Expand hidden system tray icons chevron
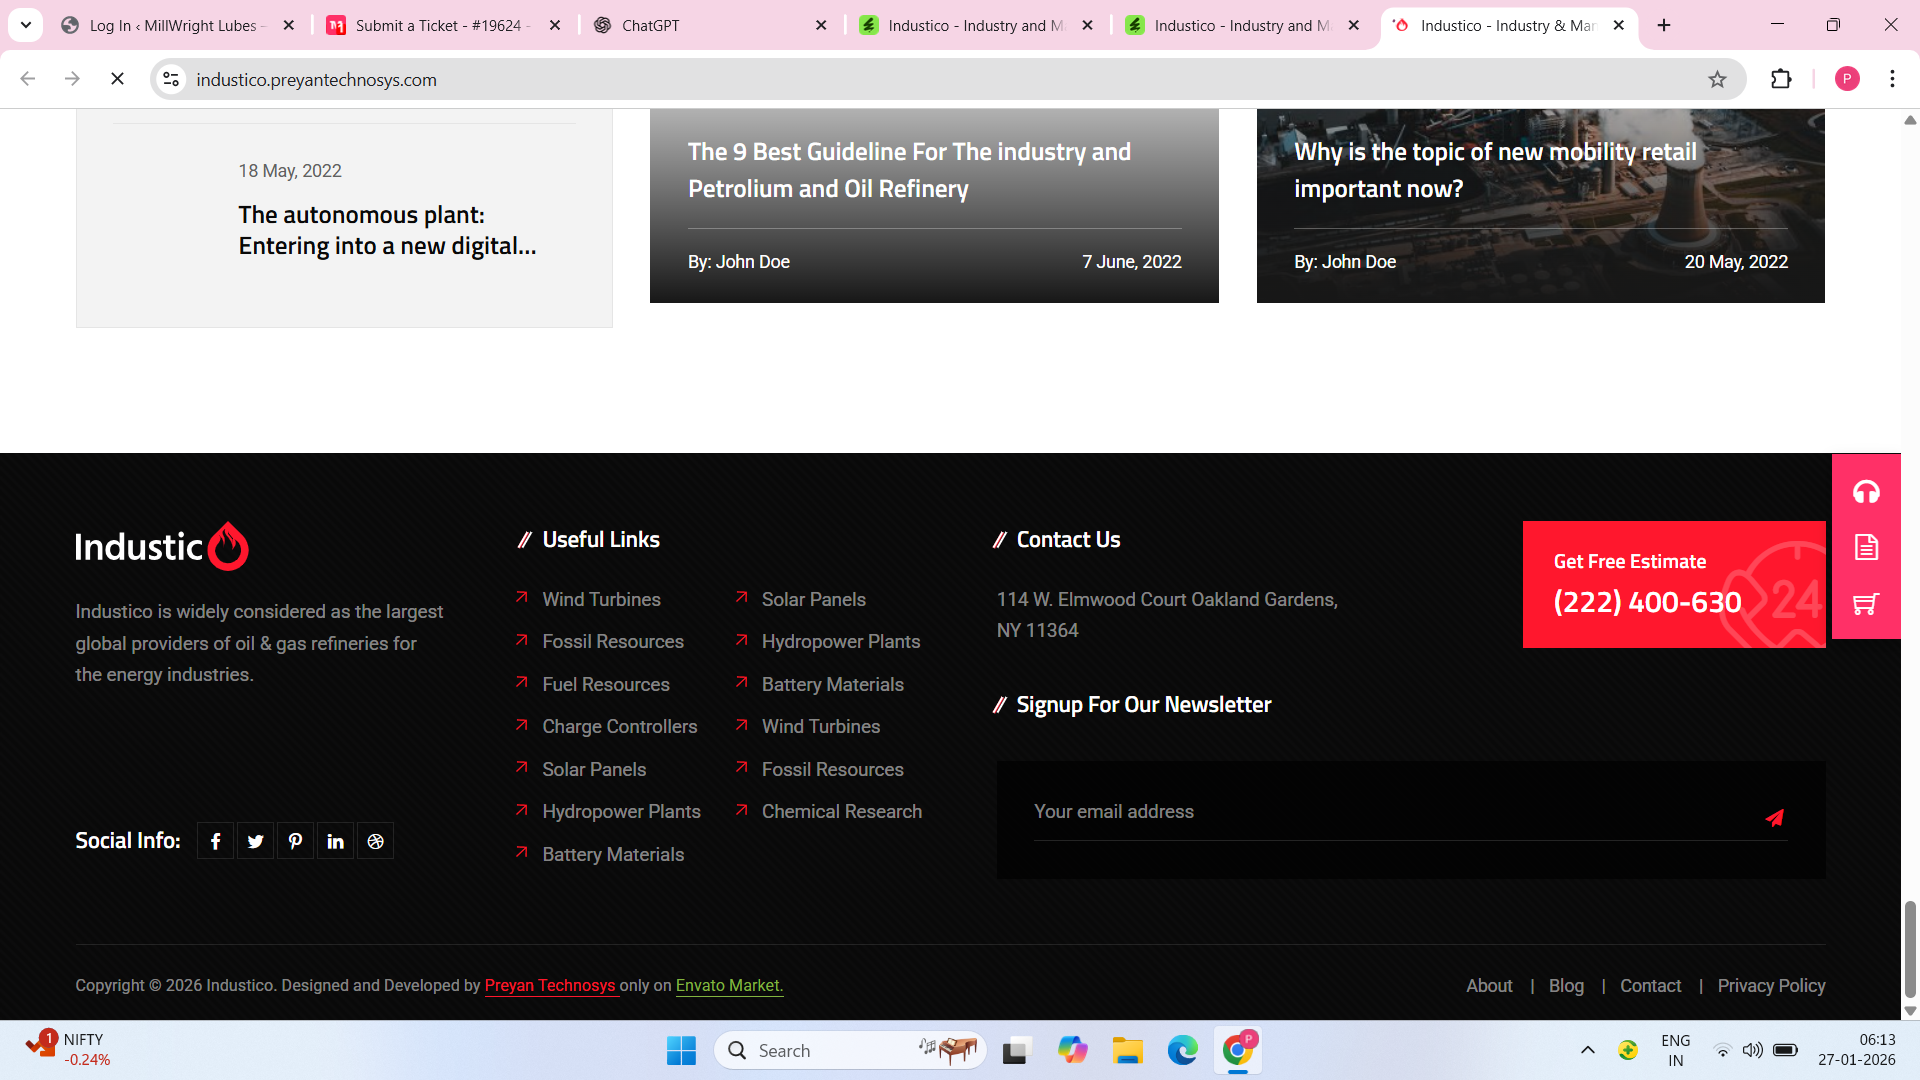 coord(1587,1050)
